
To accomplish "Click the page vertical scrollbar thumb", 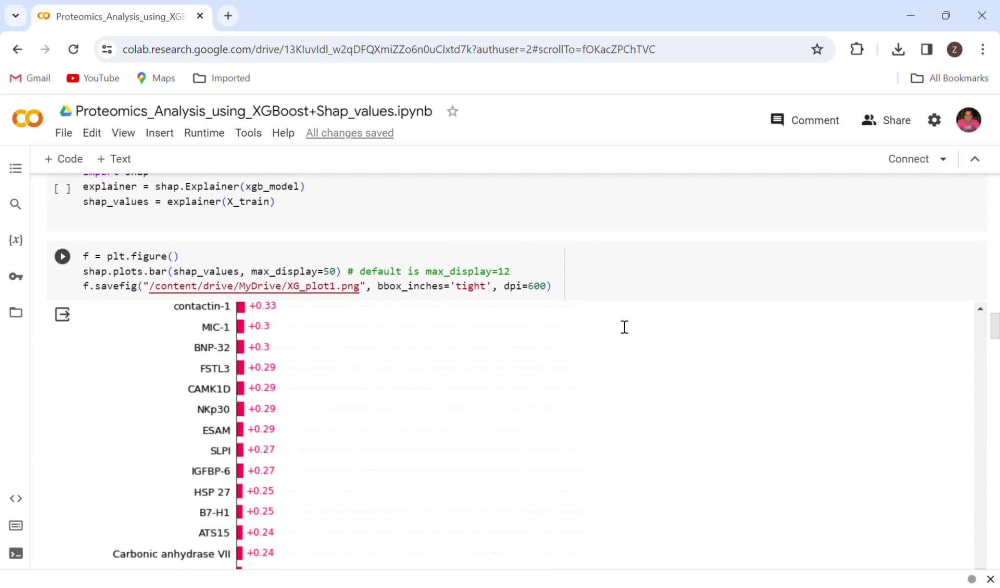I will point(994,327).
